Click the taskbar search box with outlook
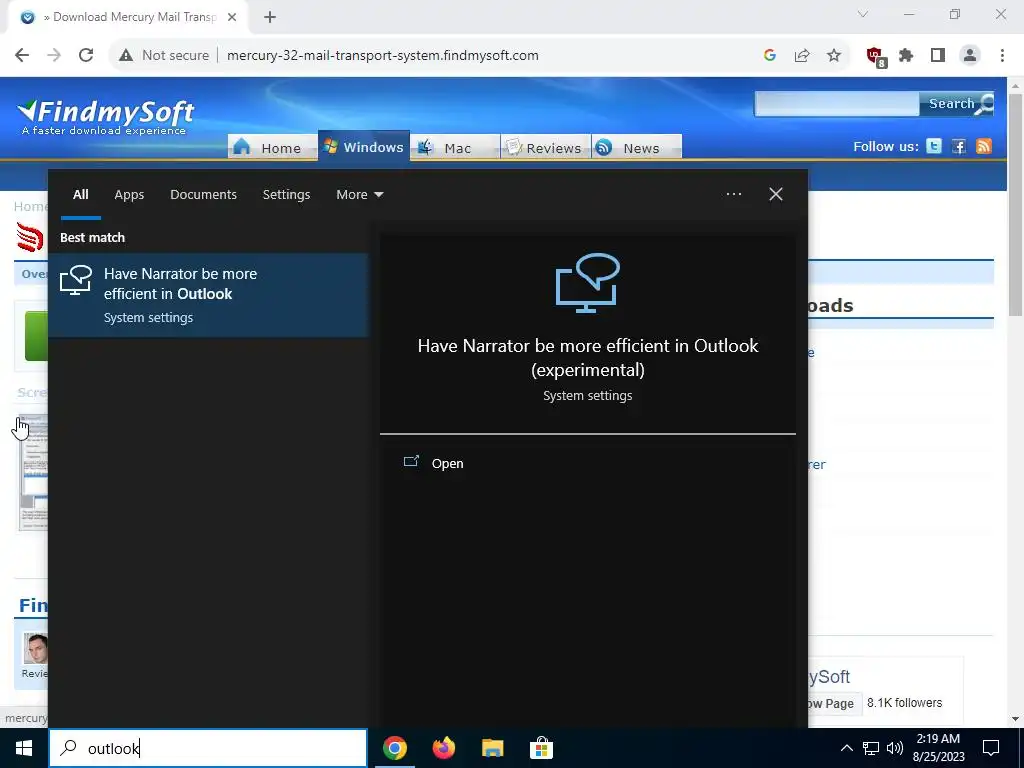The height and width of the screenshot is (768, 1024). click(x=208, y=748)
